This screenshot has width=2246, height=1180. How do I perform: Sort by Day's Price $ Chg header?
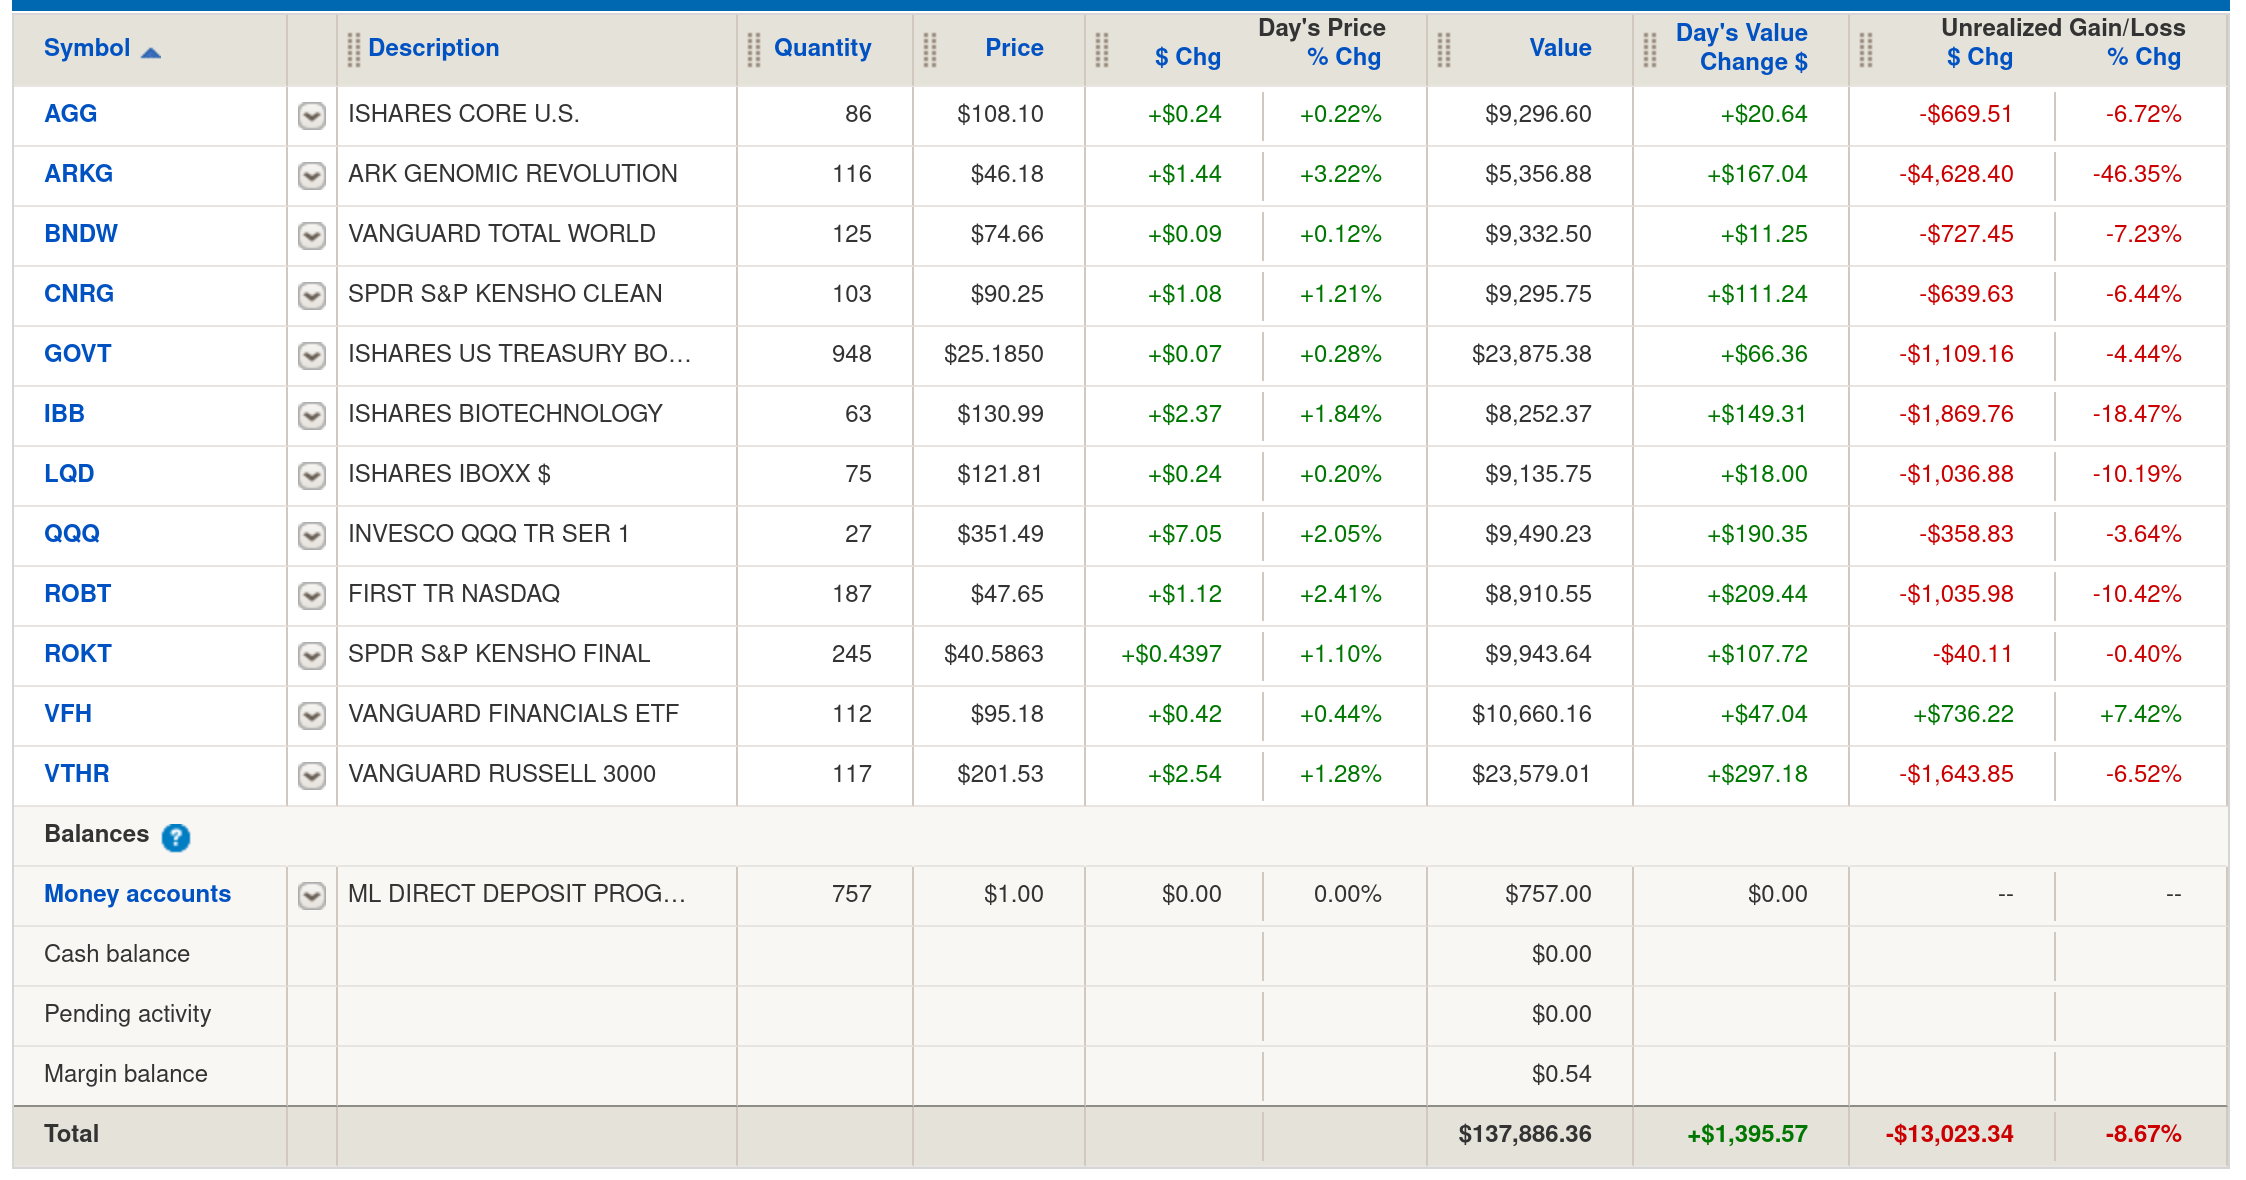[x=1187, y=58]
